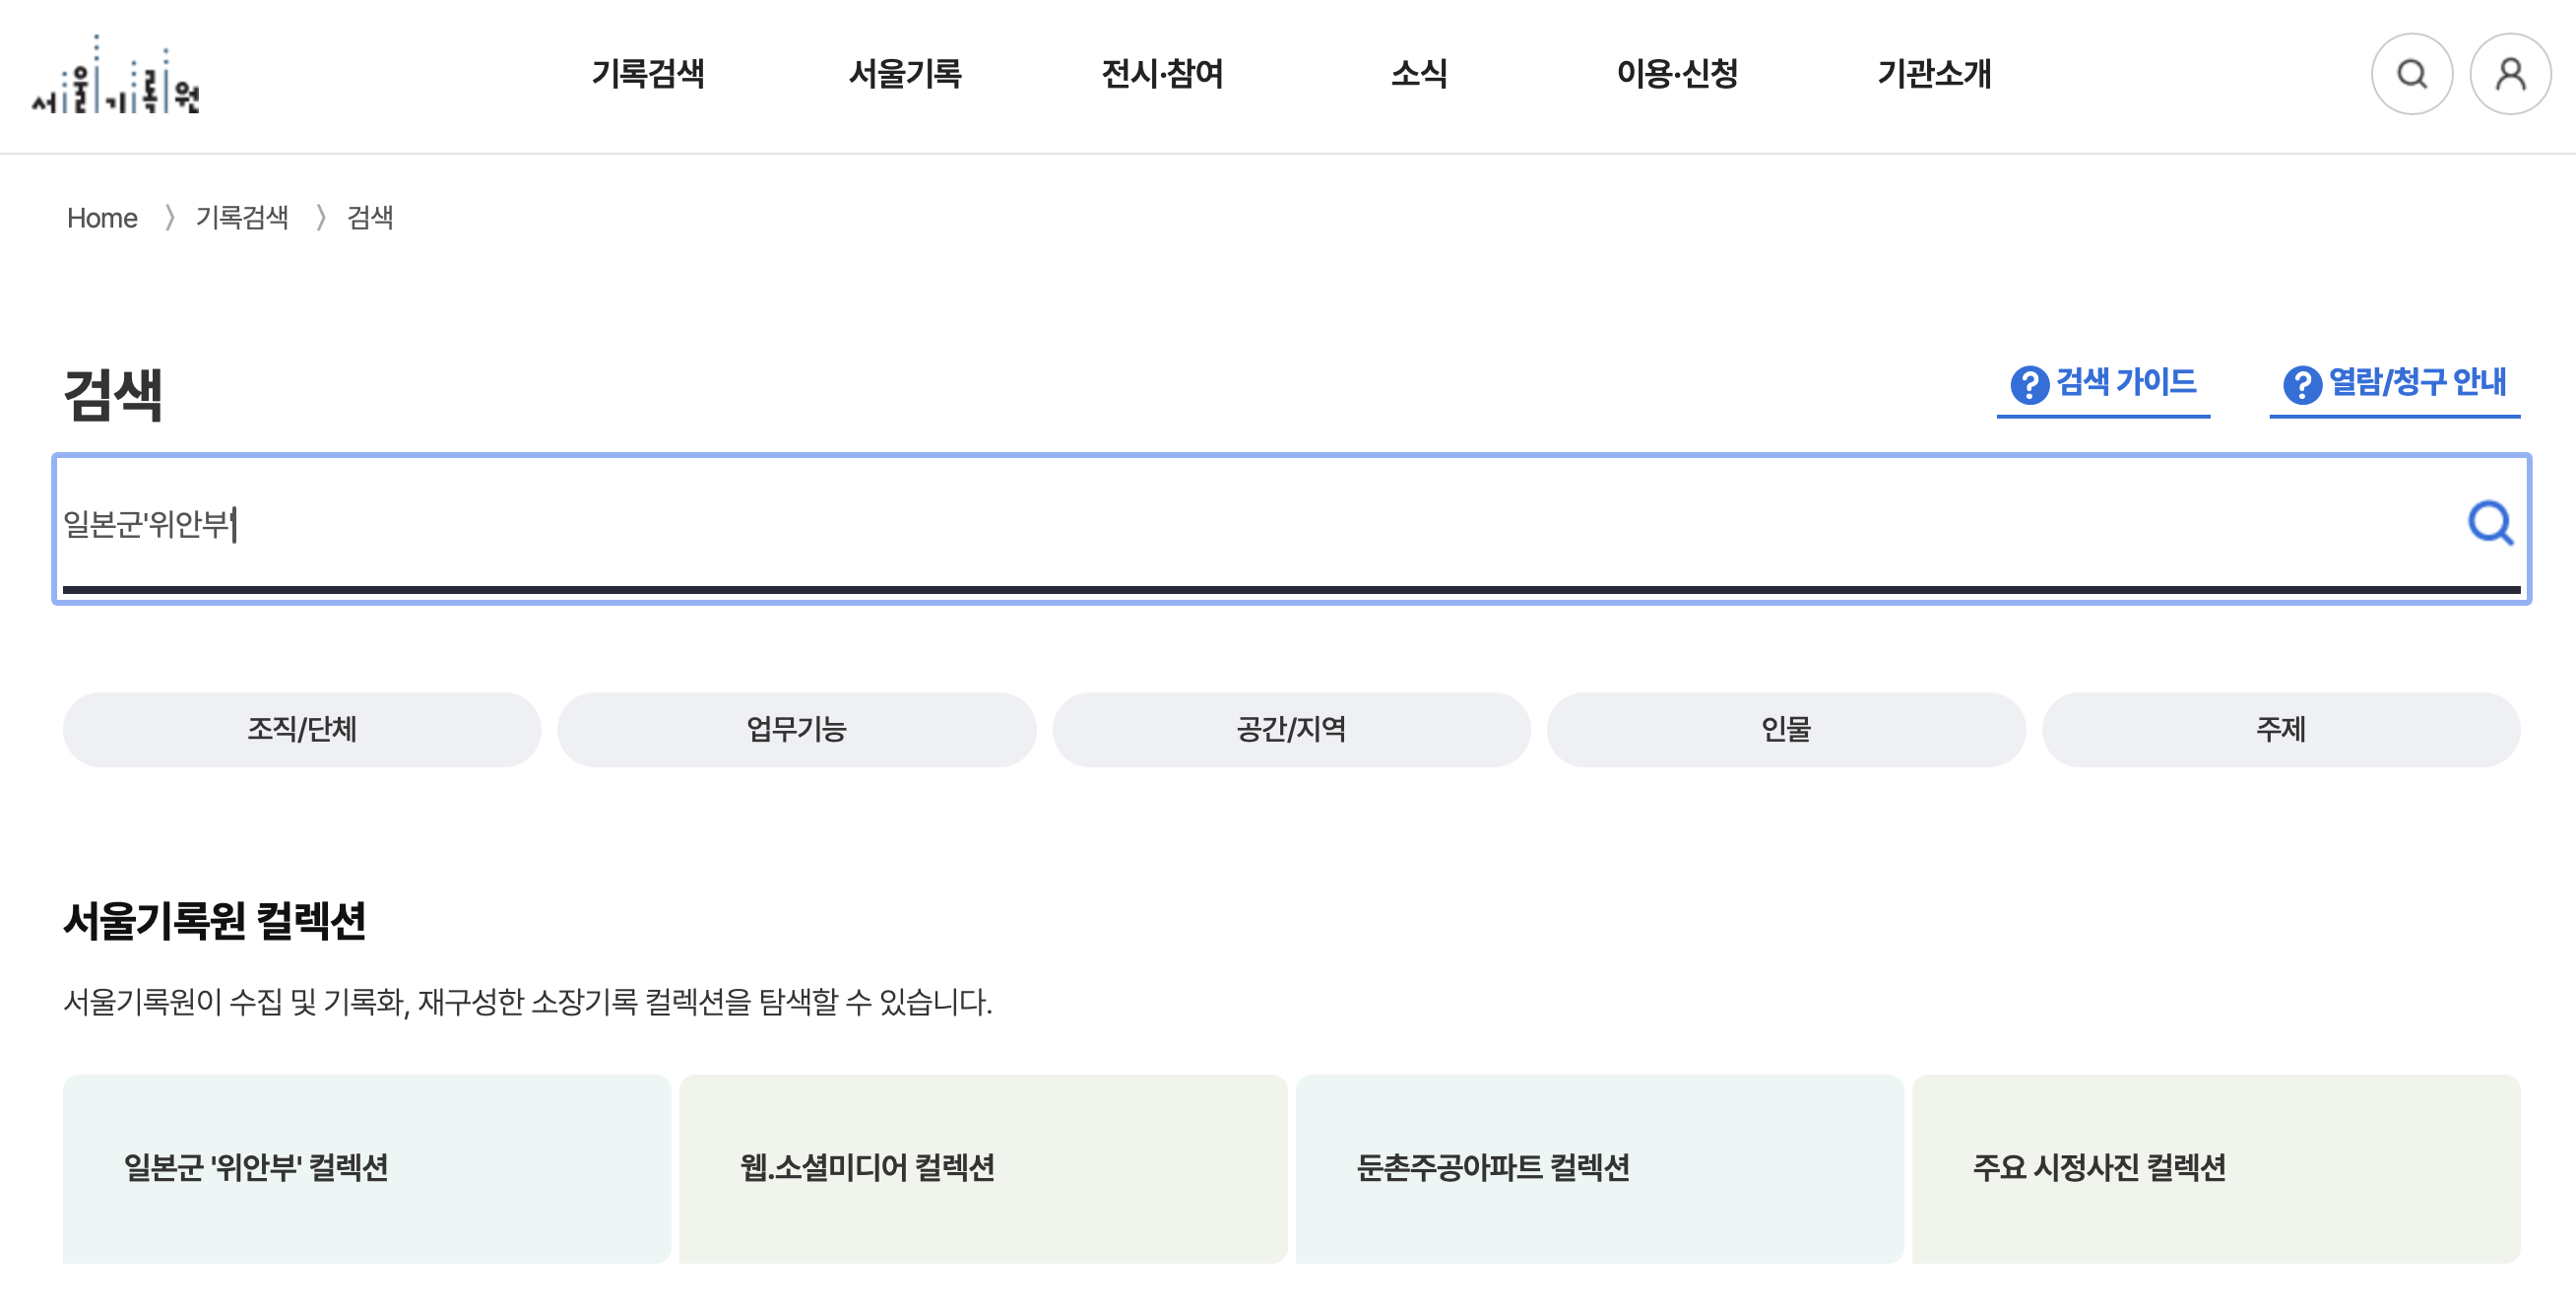The height and width of the screenshot is (1310, 2576).
Task: Open the 기록검색 menu
Action: coord(648,74)
